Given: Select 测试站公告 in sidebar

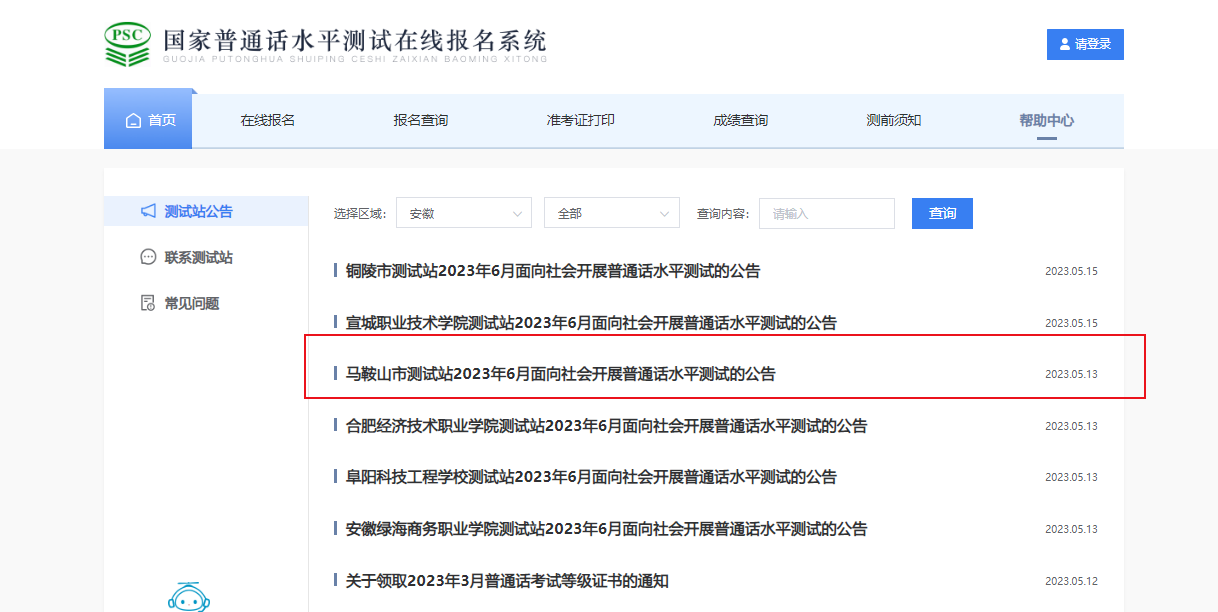Looking at the screenshot, I should [x=206, y=211].
